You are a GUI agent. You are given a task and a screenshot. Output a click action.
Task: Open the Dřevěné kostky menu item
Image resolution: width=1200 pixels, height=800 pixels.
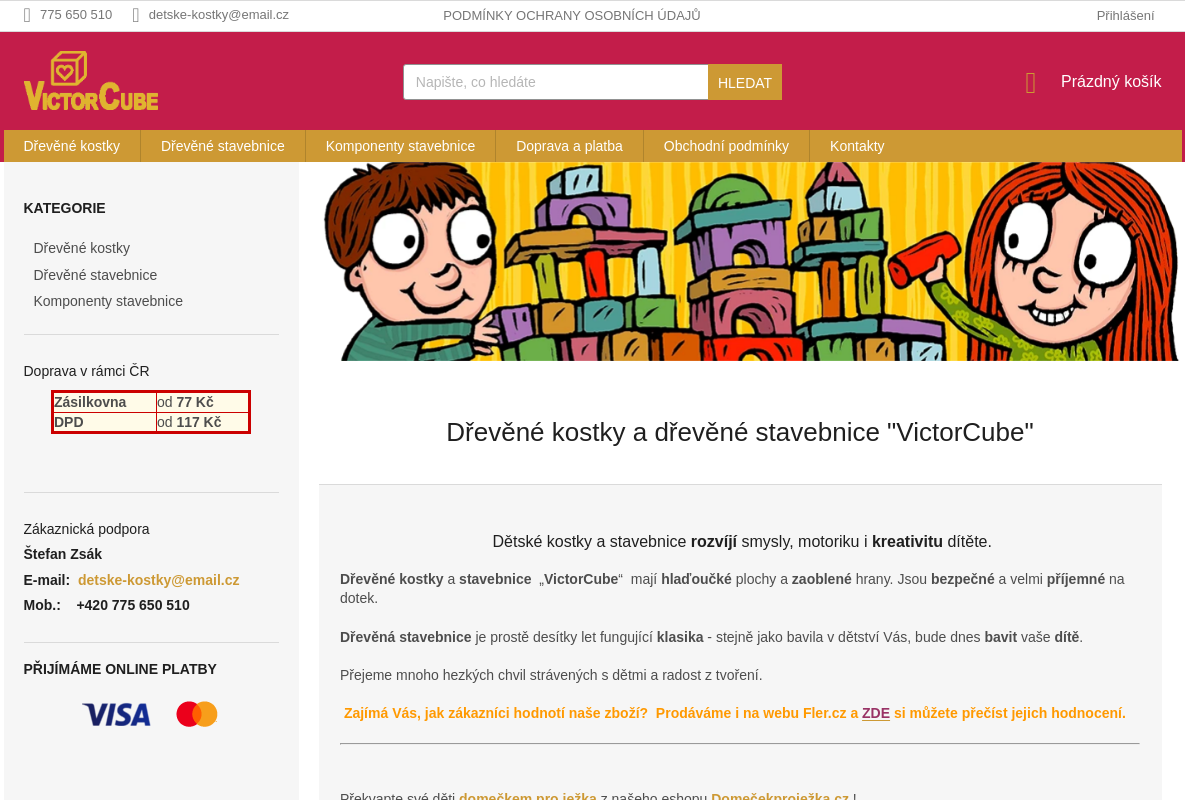coord(72,146)
